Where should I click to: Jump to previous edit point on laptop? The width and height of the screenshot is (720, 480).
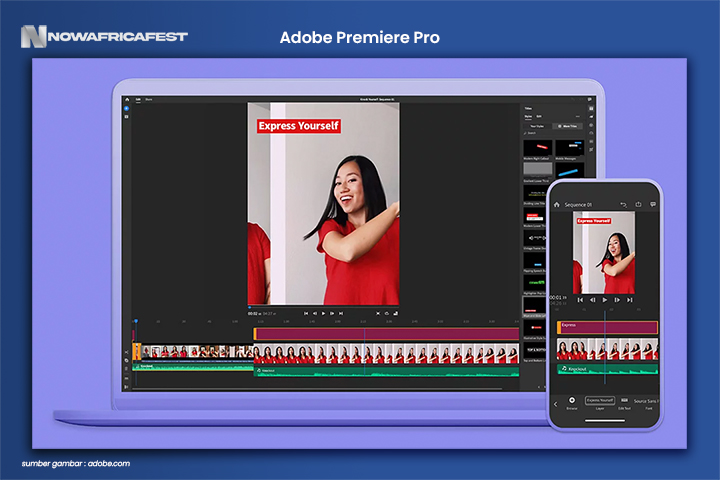click(x=306, y=313)
